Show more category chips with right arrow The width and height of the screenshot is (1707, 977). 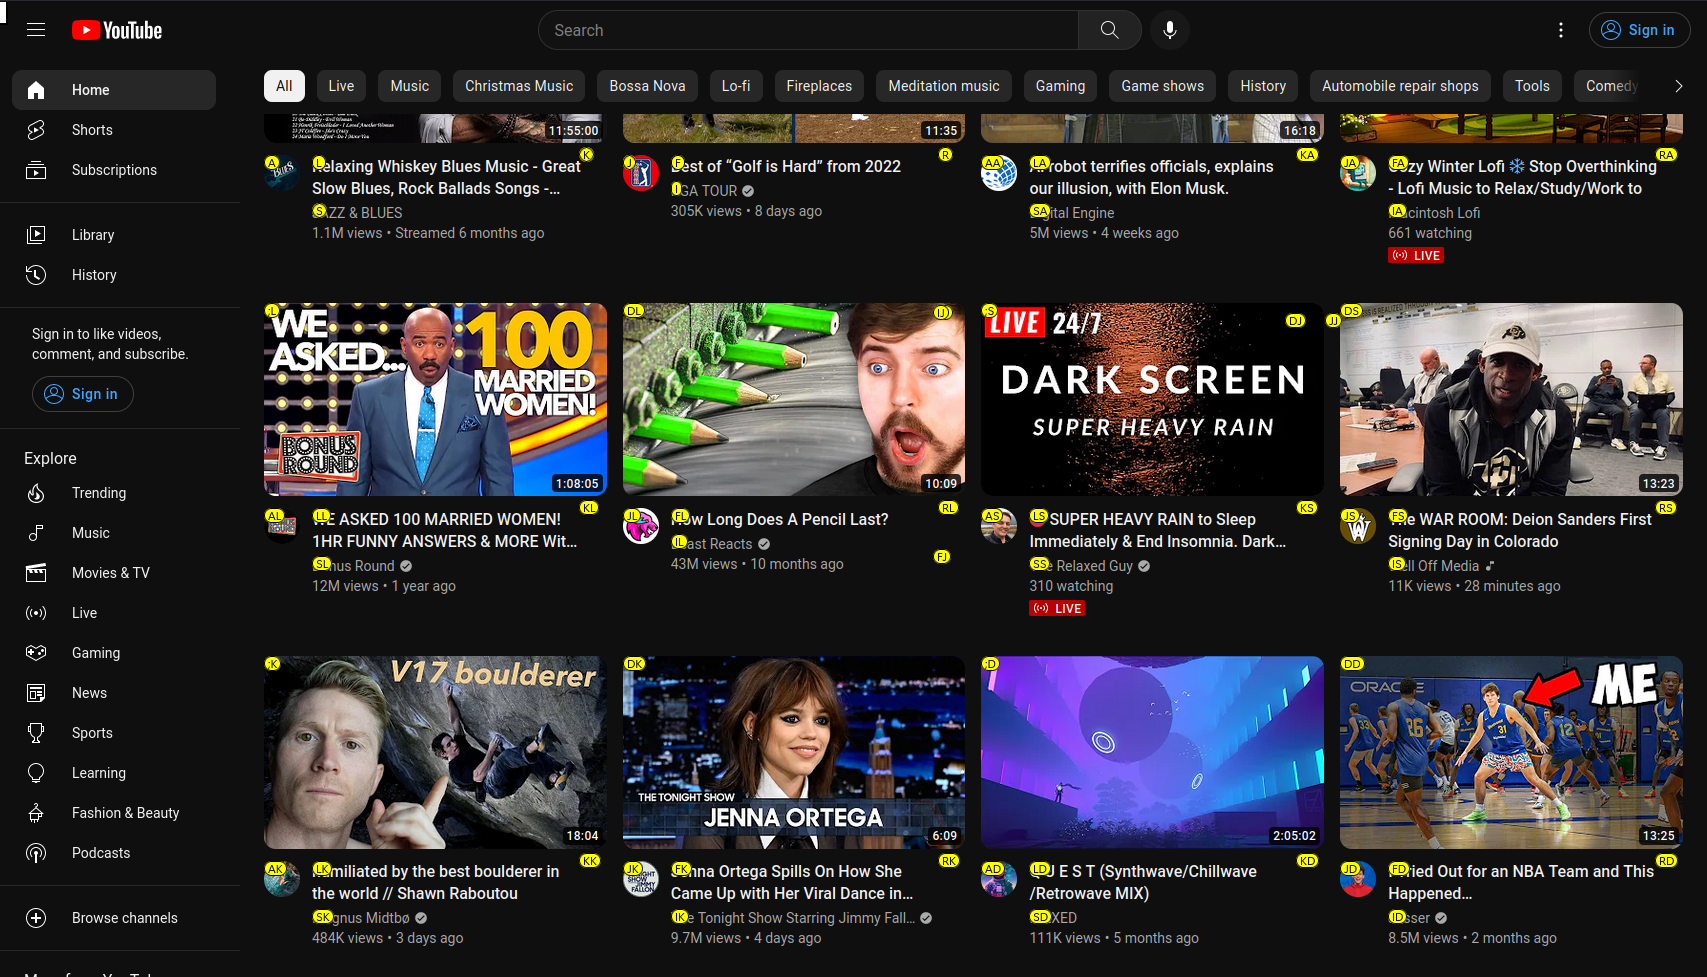point(1678,86)
